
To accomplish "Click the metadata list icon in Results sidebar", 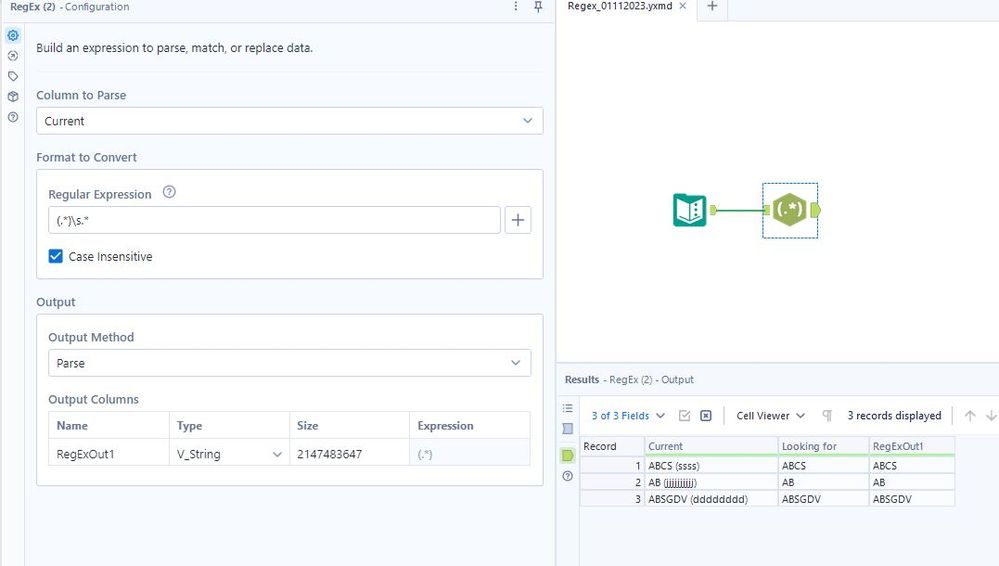I will pyautogui.click(x=568, y=408).
